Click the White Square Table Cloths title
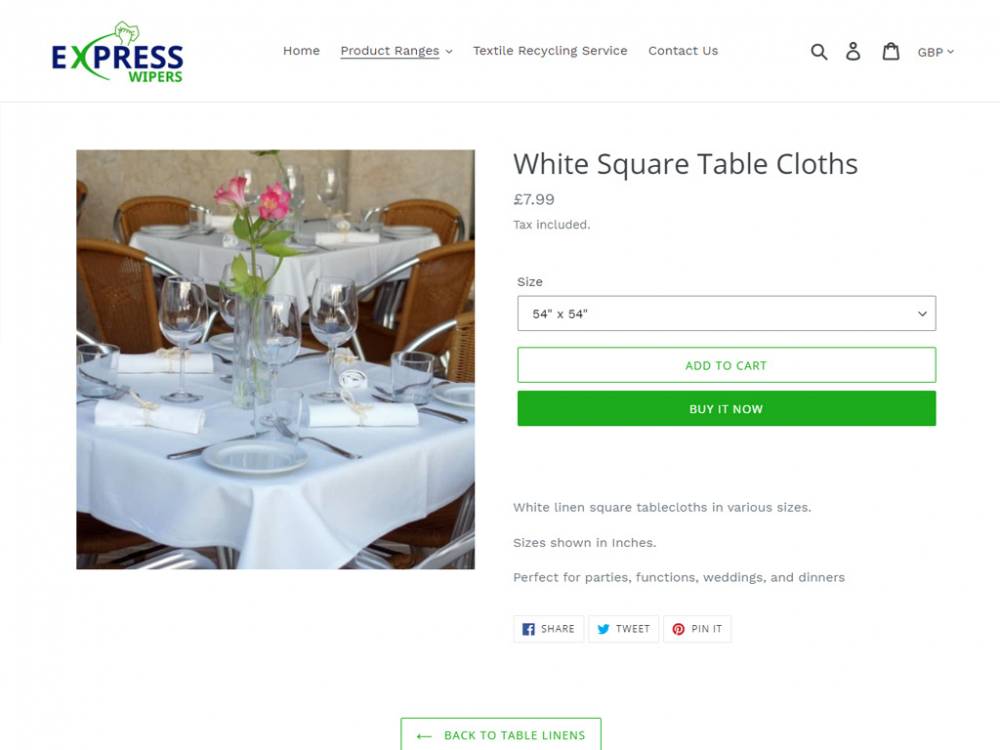Screen dimensions: 1000x750 (686, 164)
